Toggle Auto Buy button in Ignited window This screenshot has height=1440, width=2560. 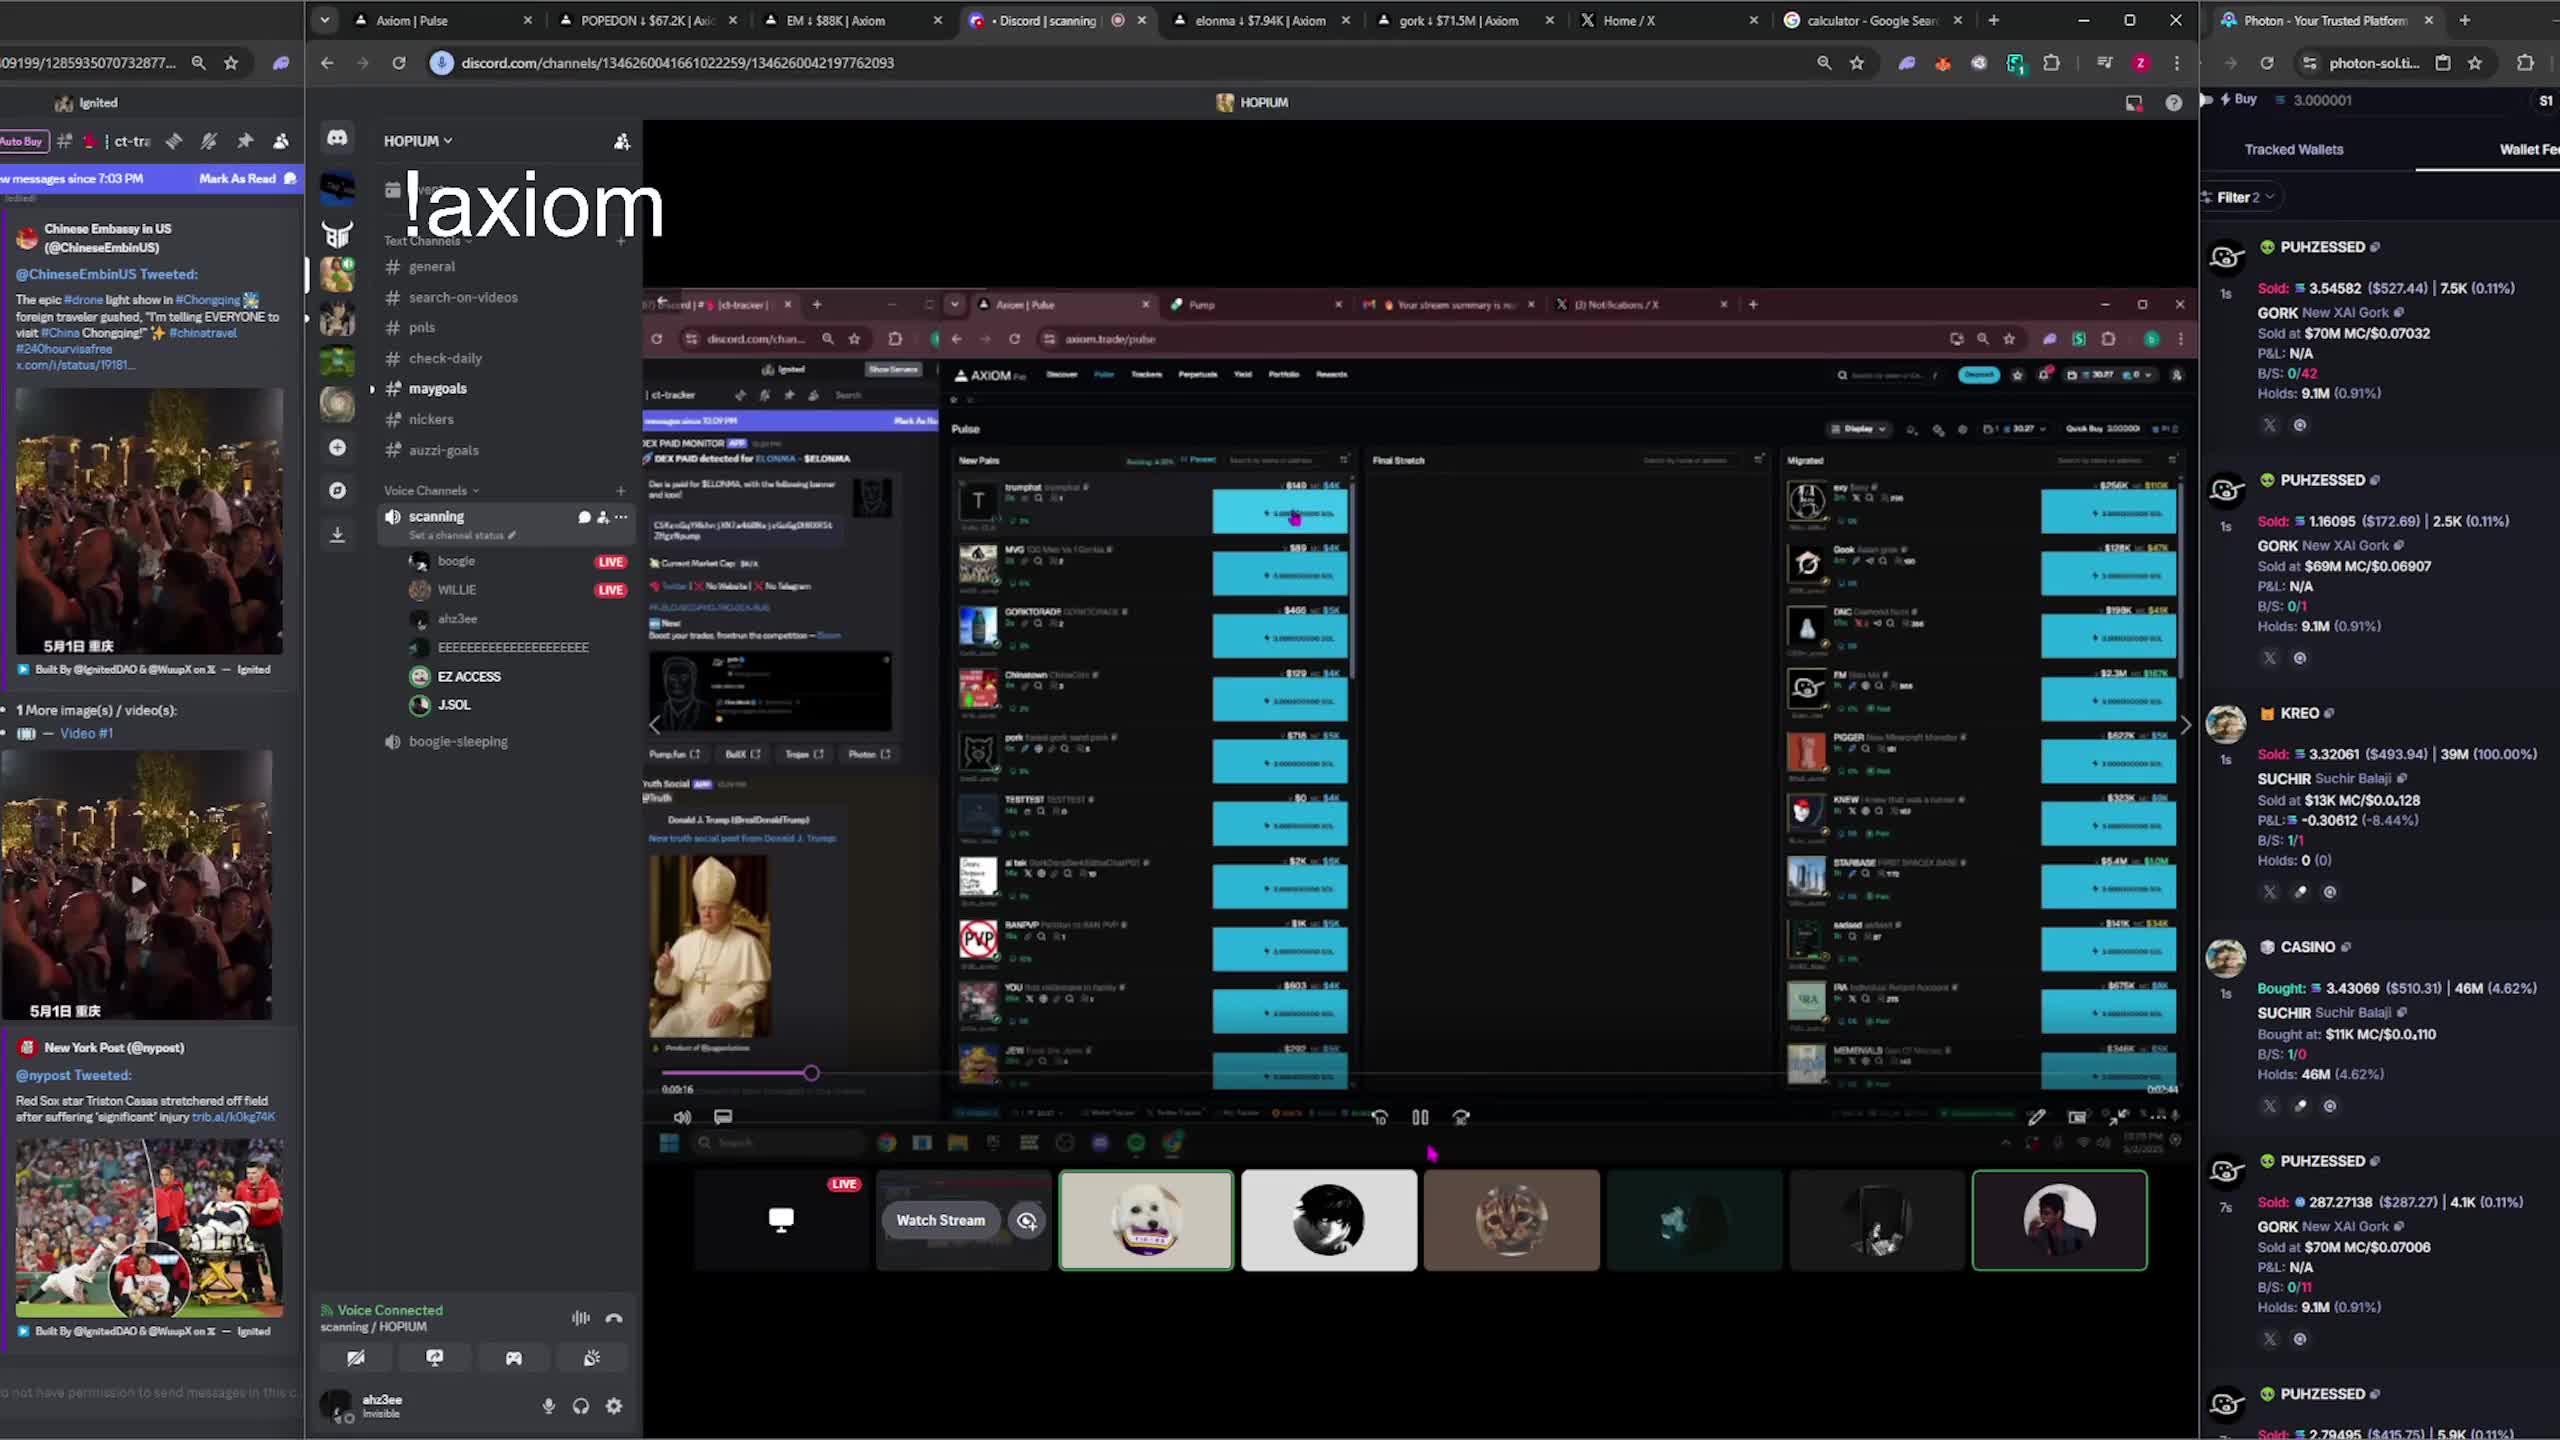[22, 141]
